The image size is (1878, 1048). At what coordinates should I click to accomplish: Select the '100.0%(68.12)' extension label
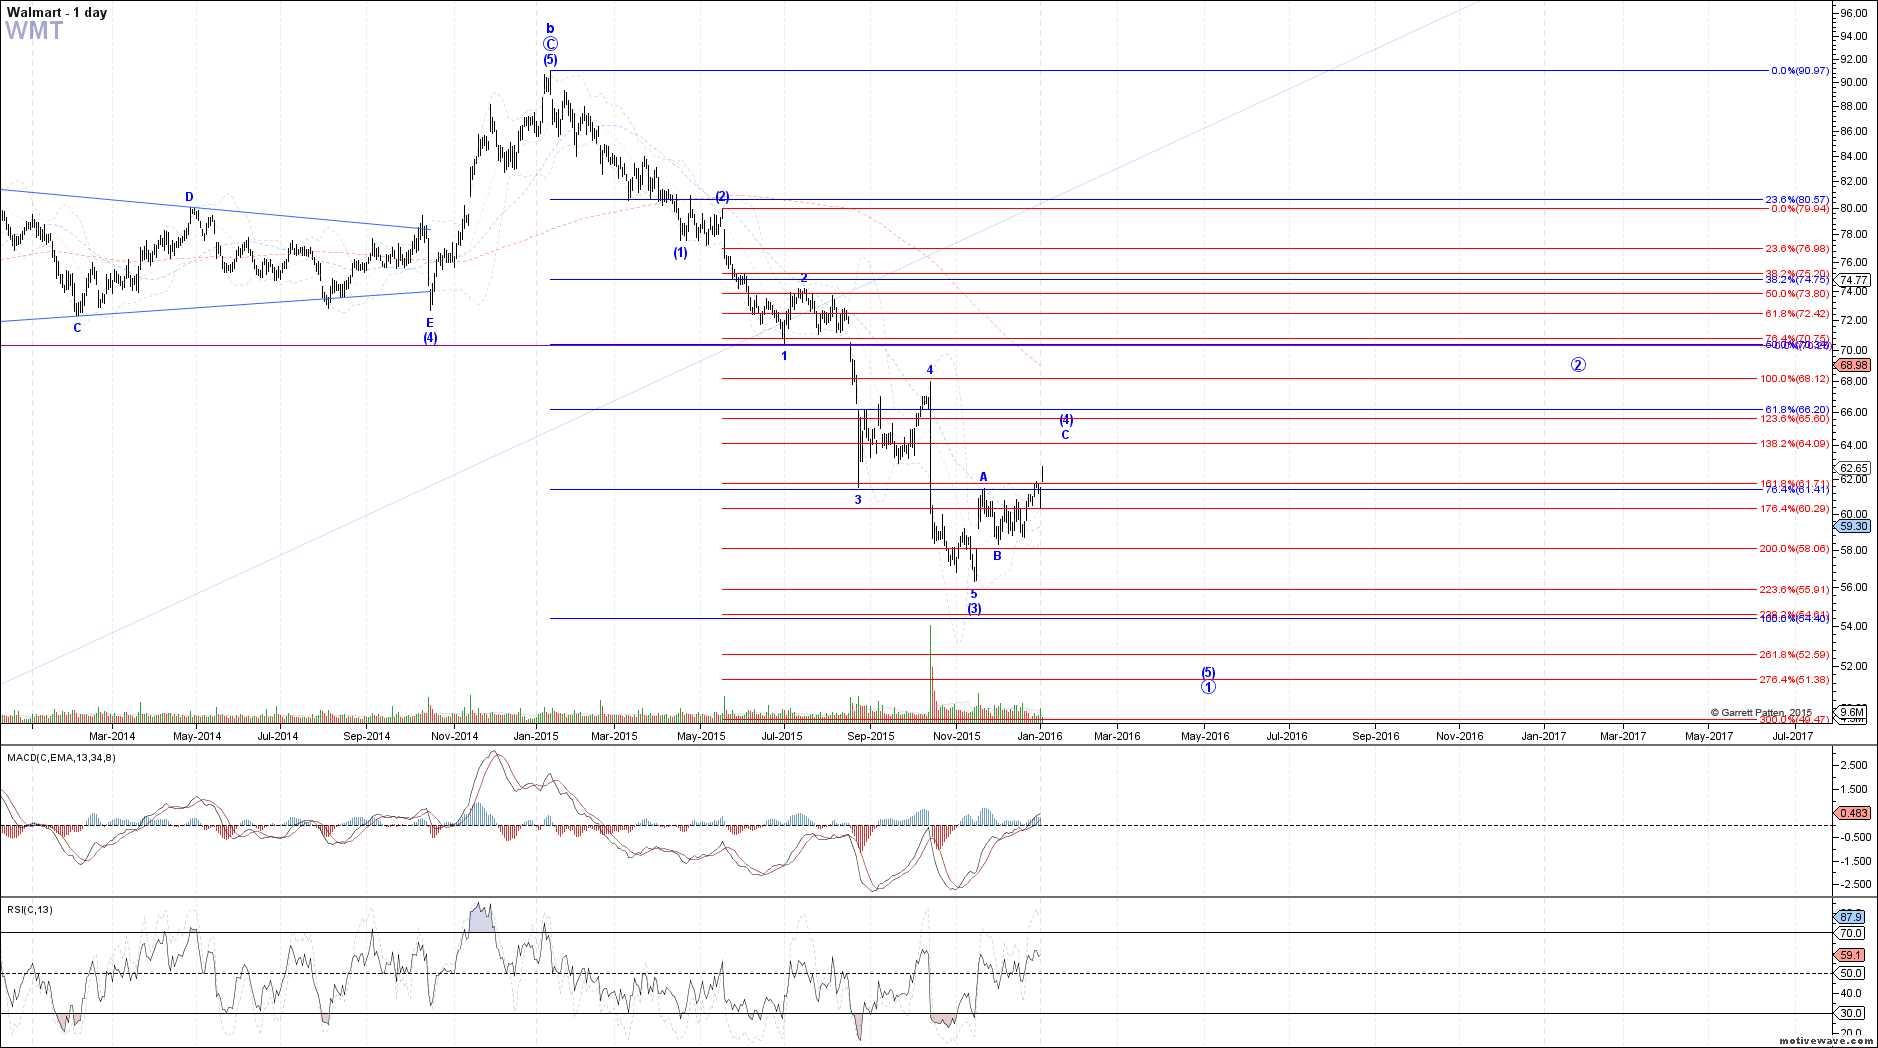[x=1795, y=379]
